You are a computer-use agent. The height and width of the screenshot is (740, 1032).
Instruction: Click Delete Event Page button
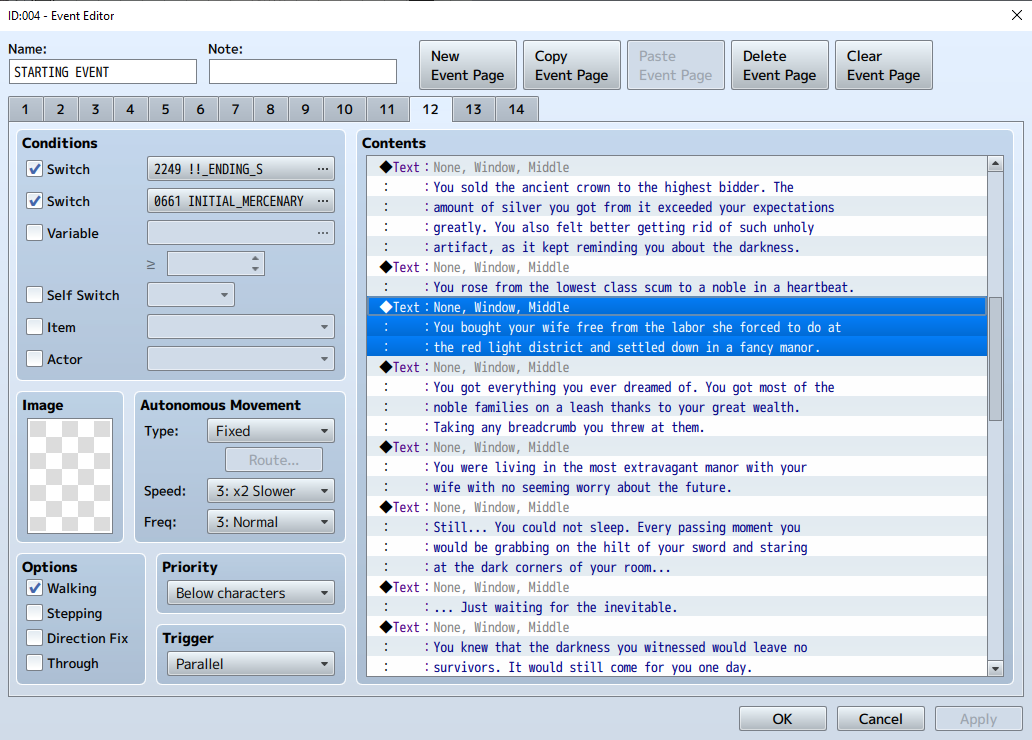[780, 65]
